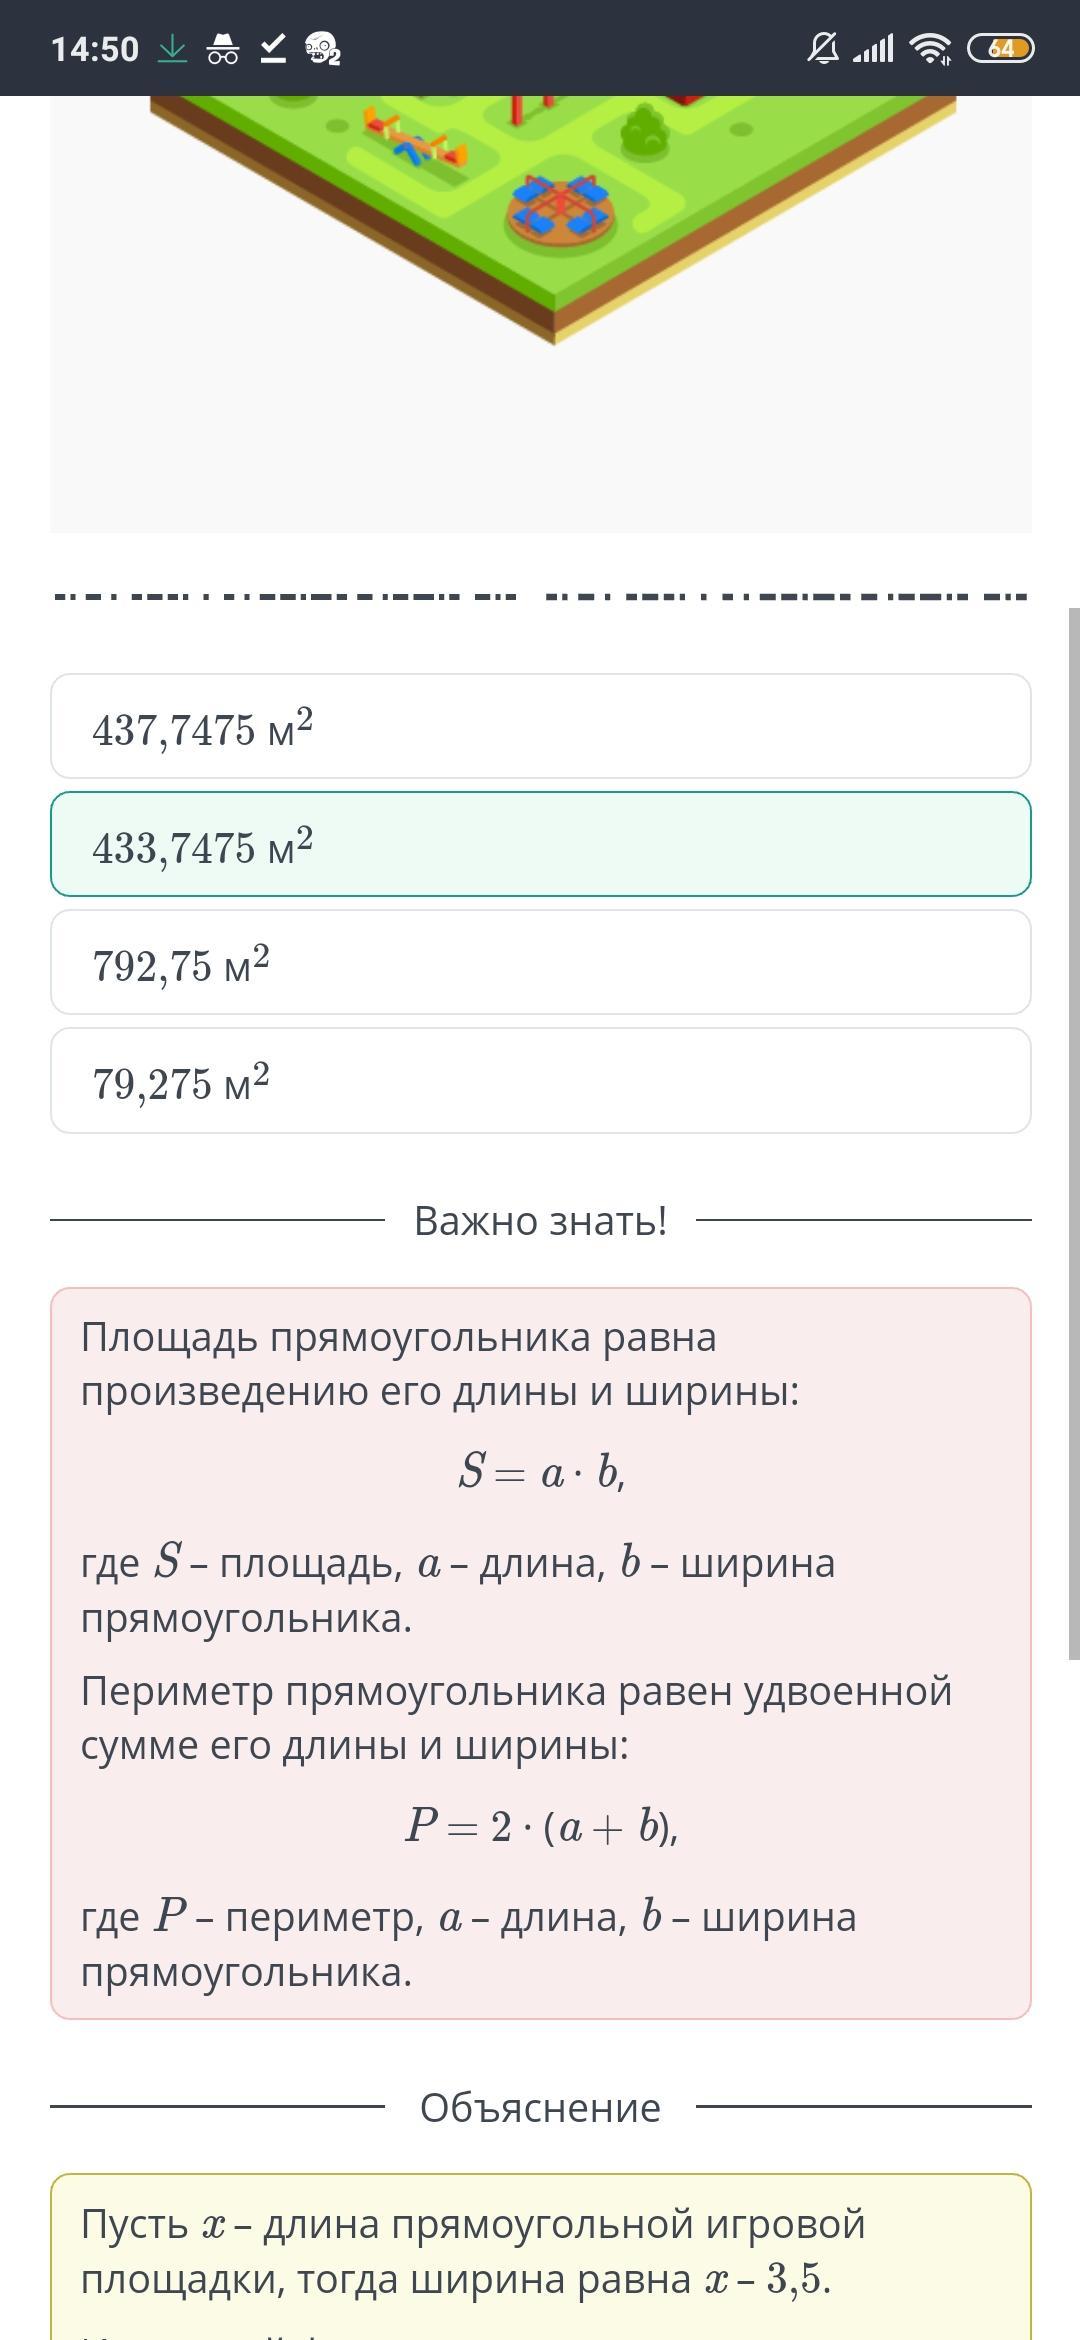Tap the perimeter formula P = 2 · (a + b)
The image size is (1080, 2340).
(541, 1826)
